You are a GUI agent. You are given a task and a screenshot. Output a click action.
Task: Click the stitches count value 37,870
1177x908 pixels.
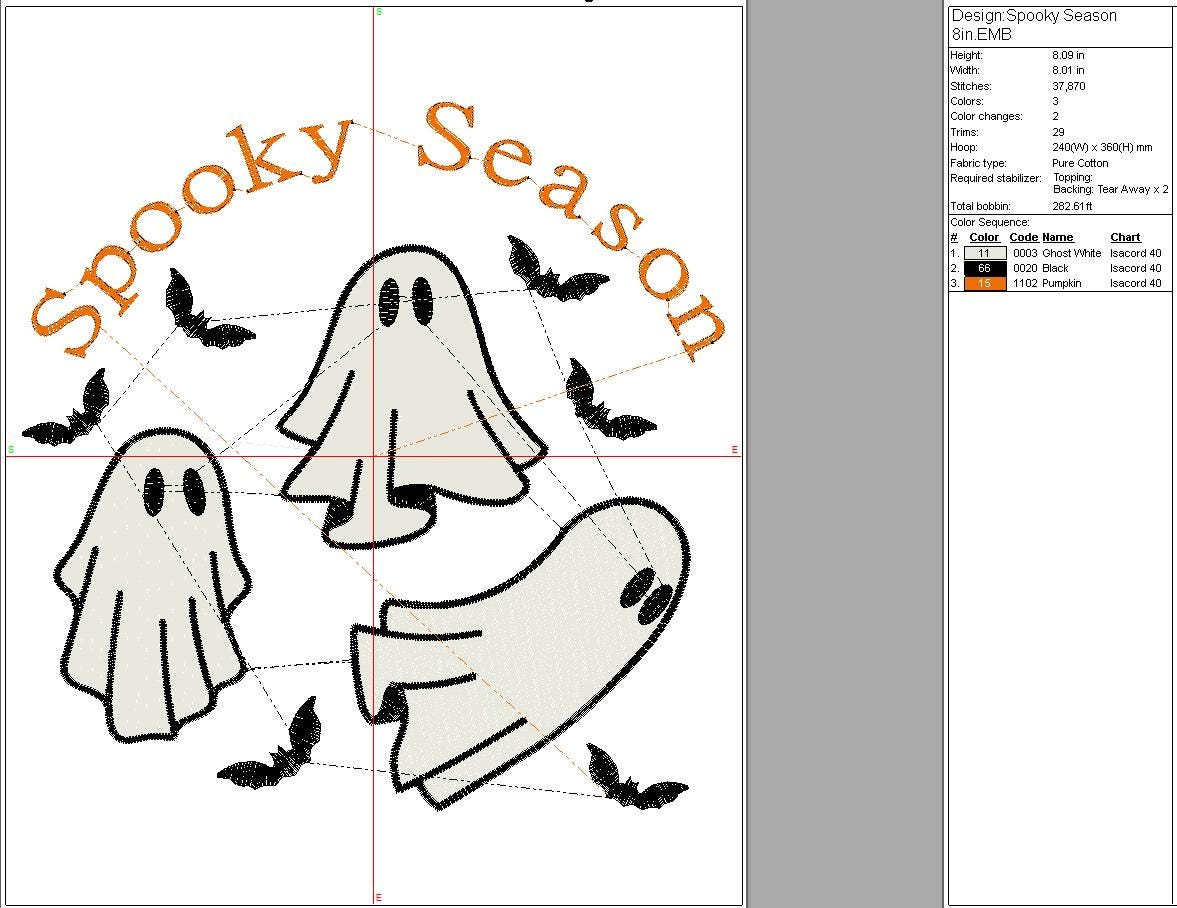(1068, 86)
